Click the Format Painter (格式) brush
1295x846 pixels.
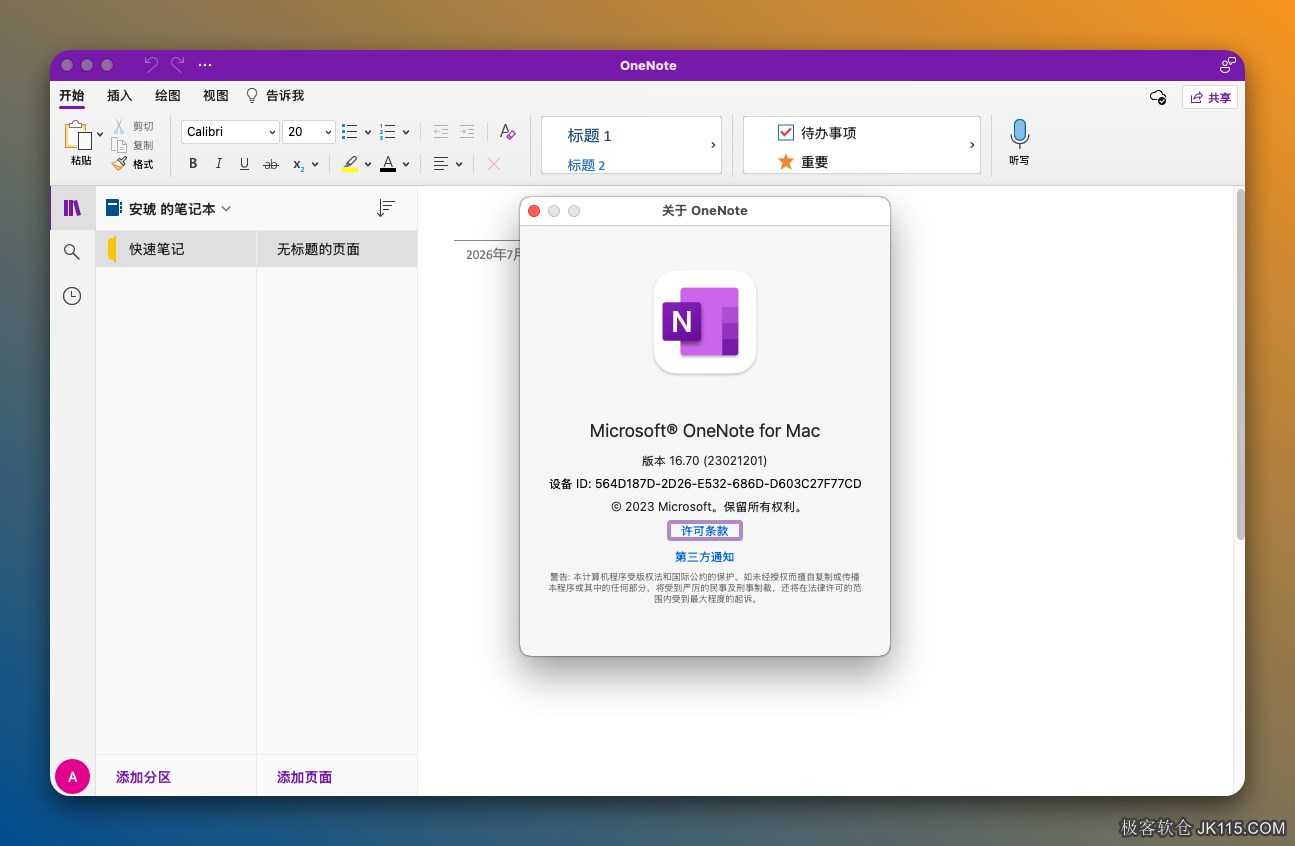119,163
